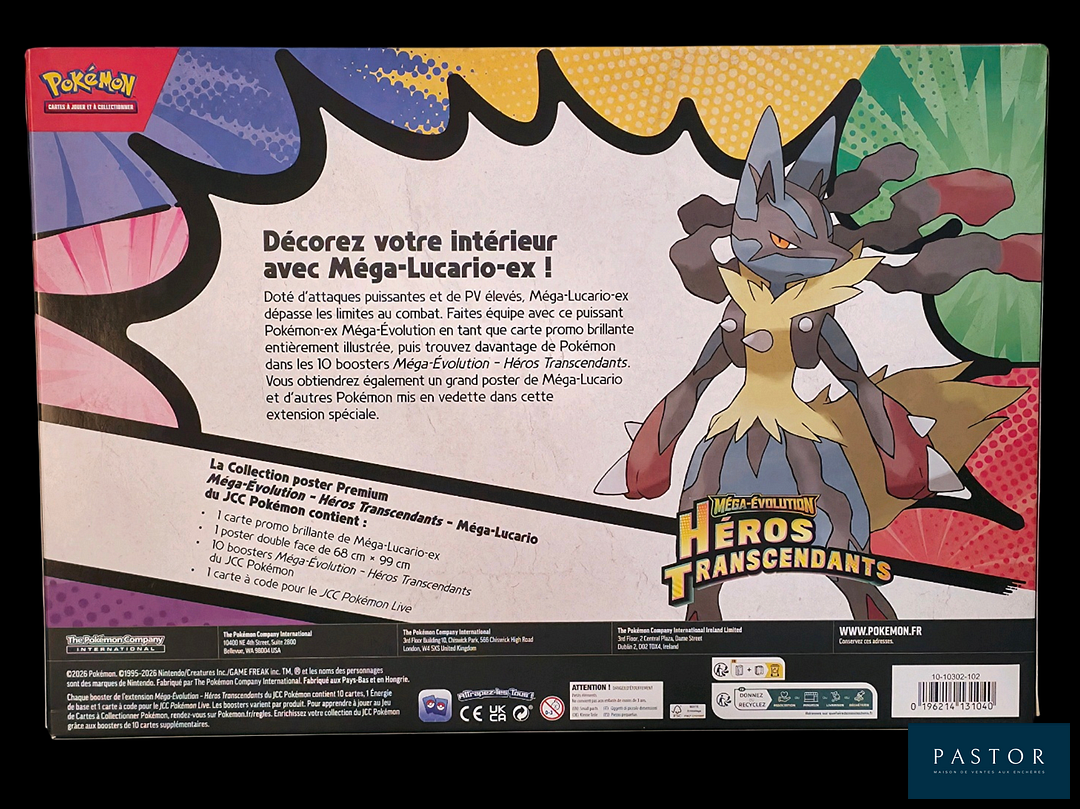Click the Attrapez-les tous logo
The image size is (1080, 809).
pyautogui.click(x=496, y=695)
